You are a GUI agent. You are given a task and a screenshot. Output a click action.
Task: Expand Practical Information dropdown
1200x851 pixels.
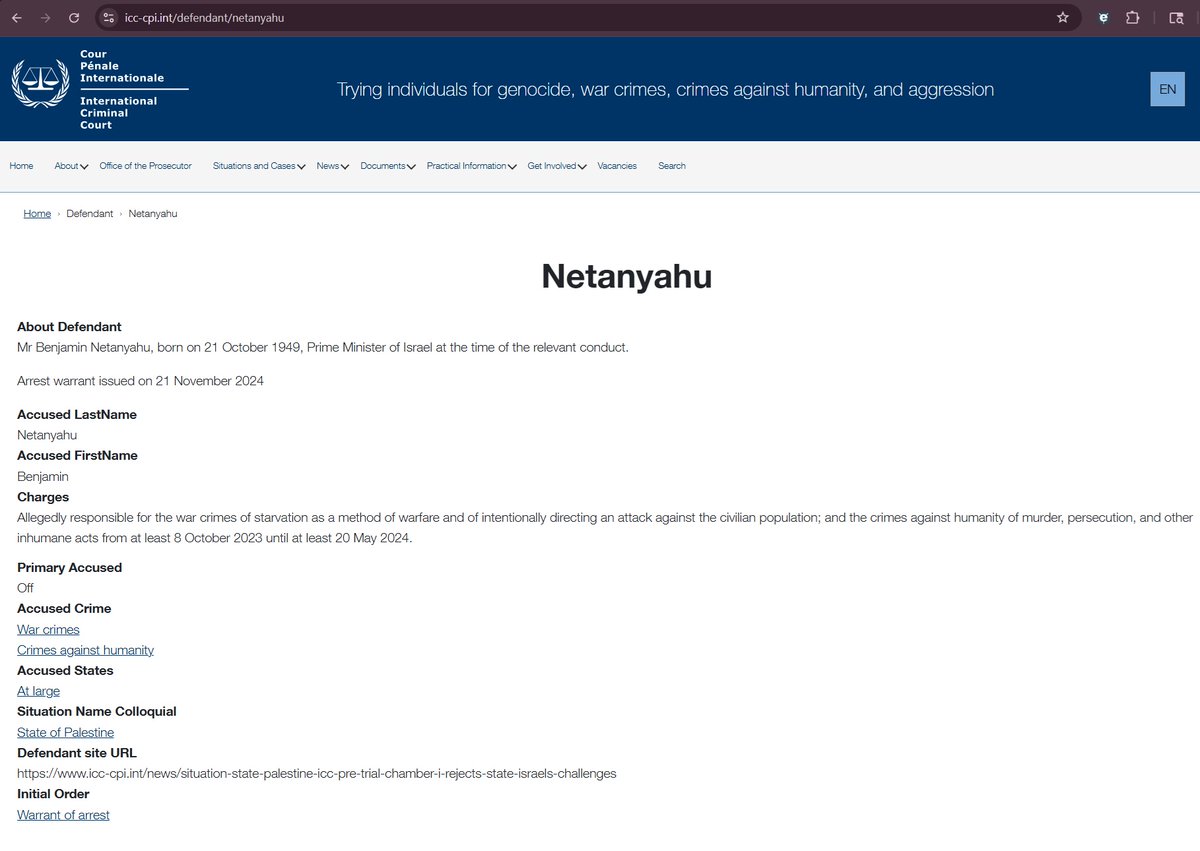pos(471,166)
